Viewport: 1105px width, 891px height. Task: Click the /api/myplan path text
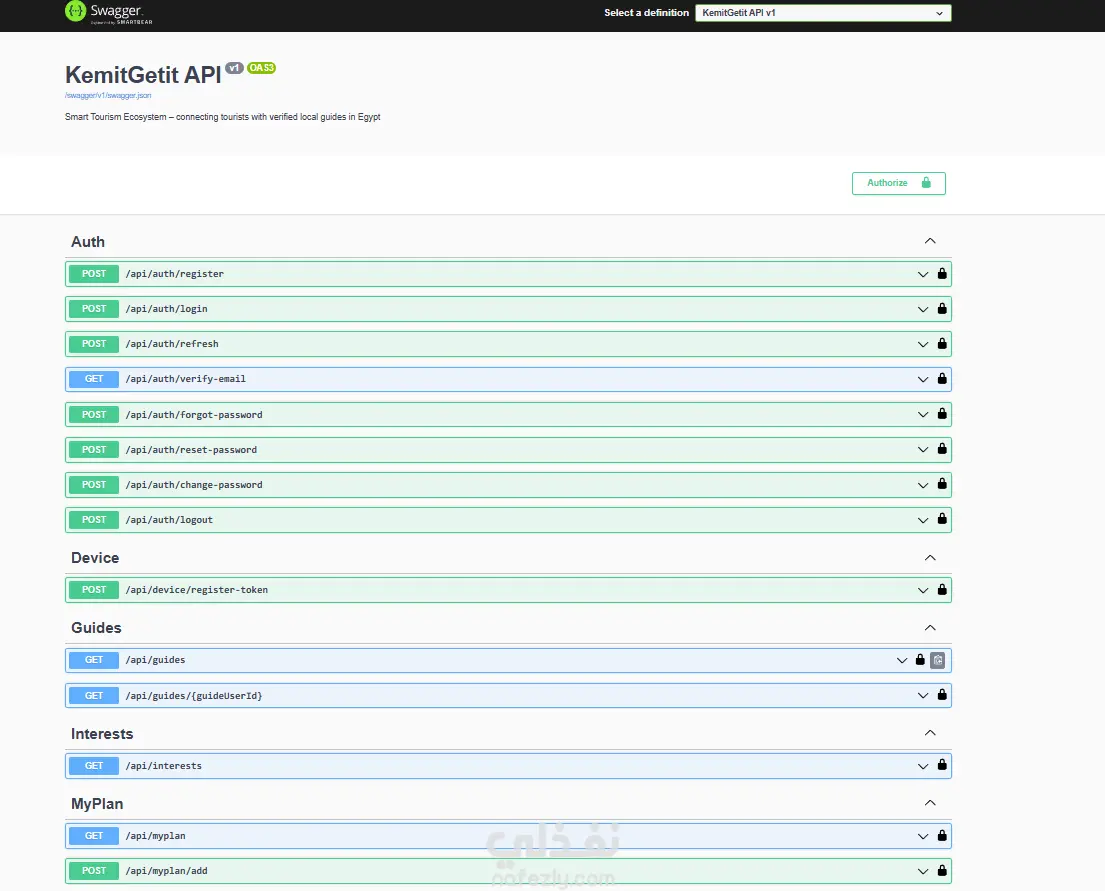[x=156, y=836]
